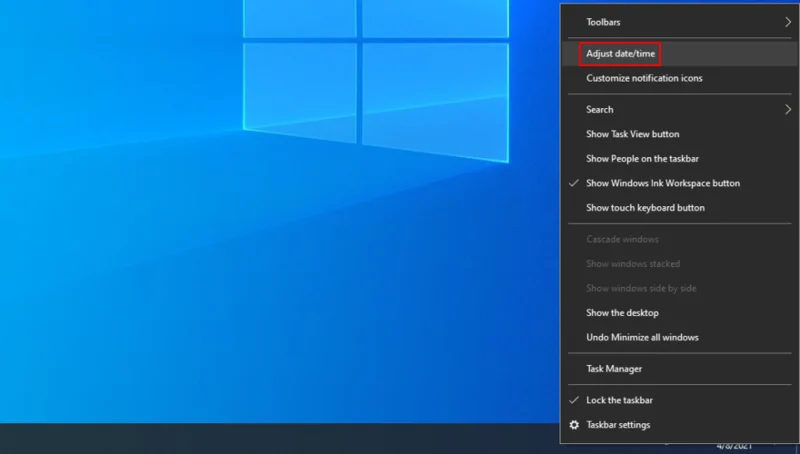This screenshot has width=800, height=454.
Task: Expand the Toolbars submenu arrow
Action: [x=788, y=22]
